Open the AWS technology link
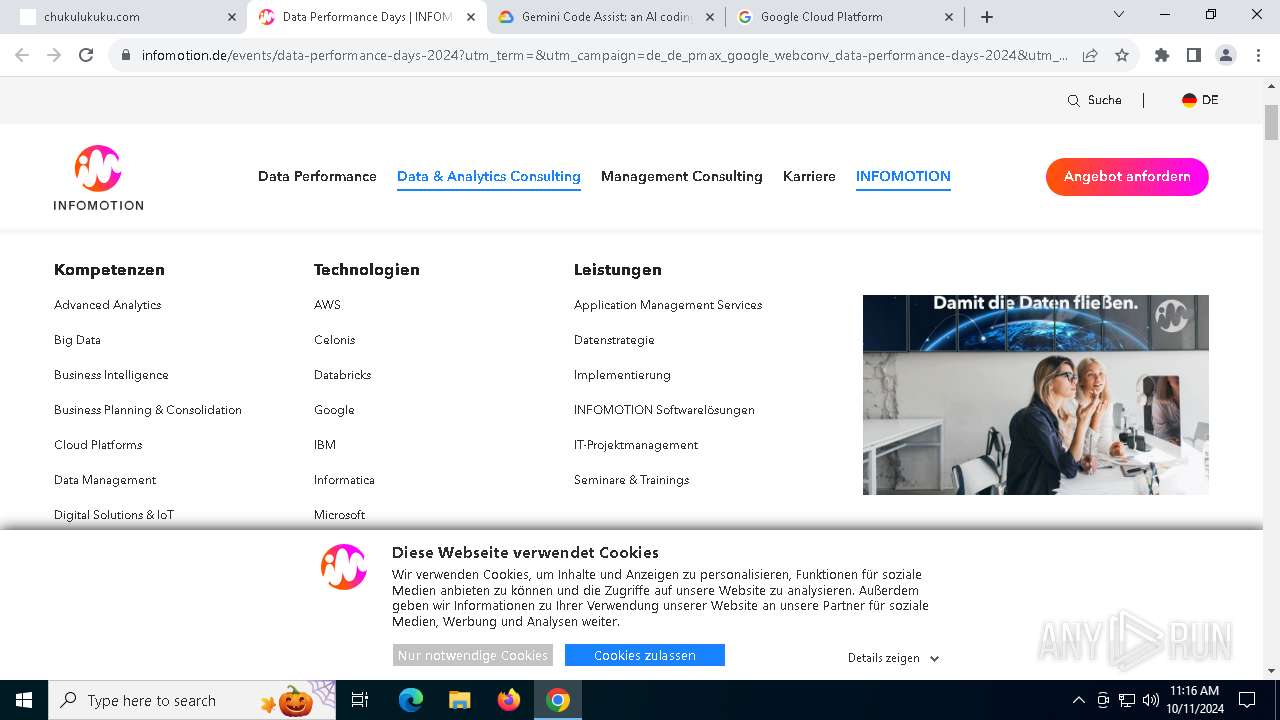The width and height of the screenshot is (1280, 720). [x=327, y=305]
